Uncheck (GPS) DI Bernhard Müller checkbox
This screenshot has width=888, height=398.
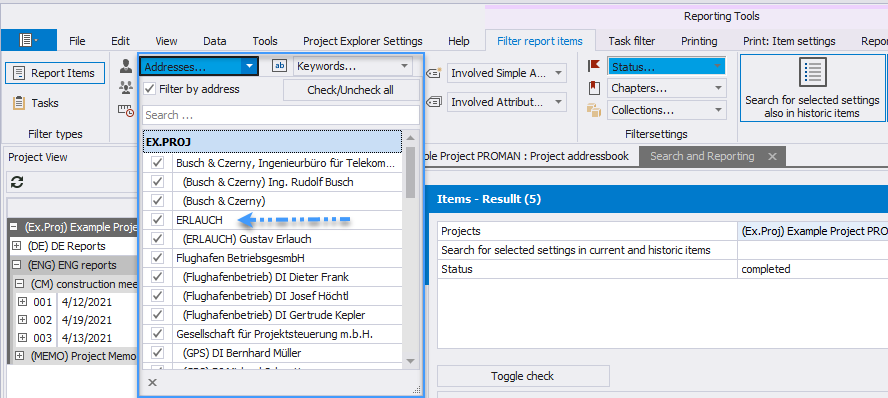point(158,353)
